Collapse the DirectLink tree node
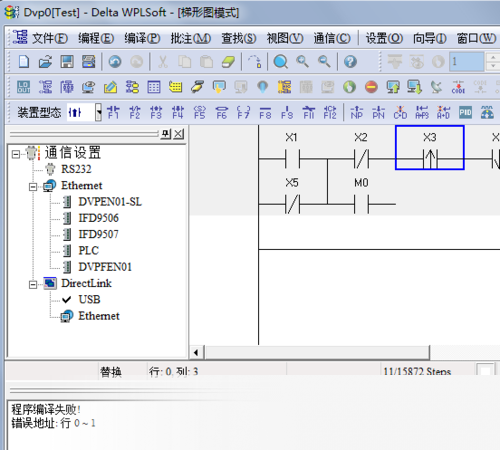 pos(33,285)
